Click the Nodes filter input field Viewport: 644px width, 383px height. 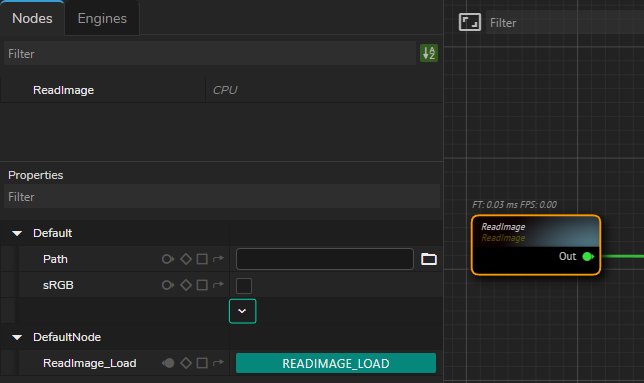pos(209,53)
